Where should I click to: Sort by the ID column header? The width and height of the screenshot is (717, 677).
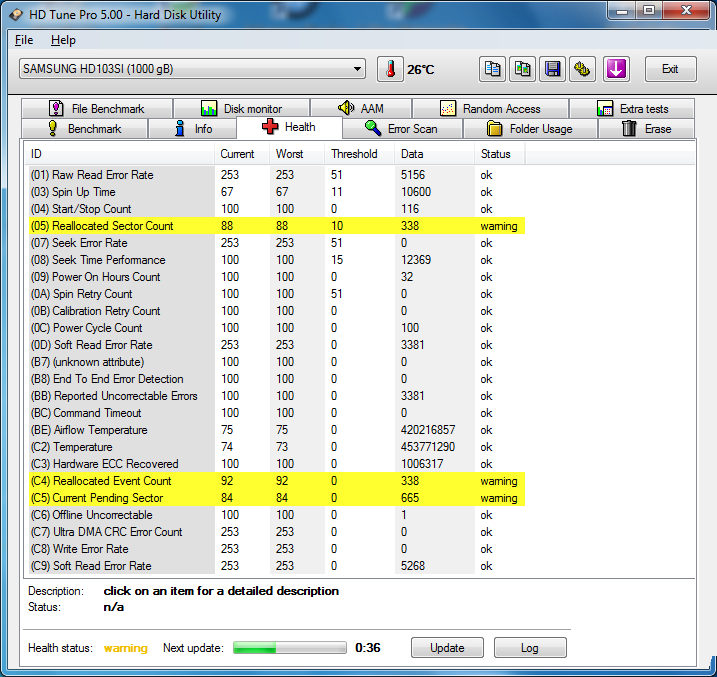tap(119, 154)
